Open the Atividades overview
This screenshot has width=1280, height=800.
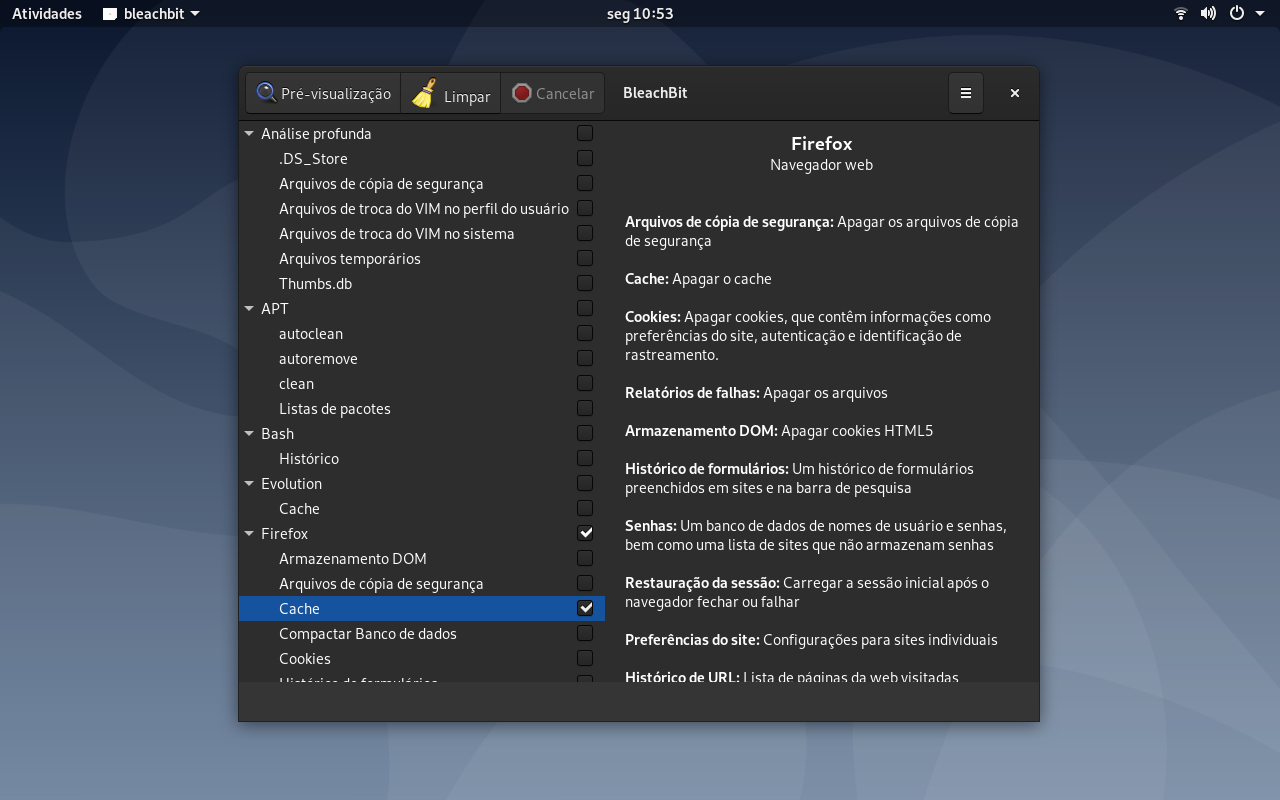[47, 14]
